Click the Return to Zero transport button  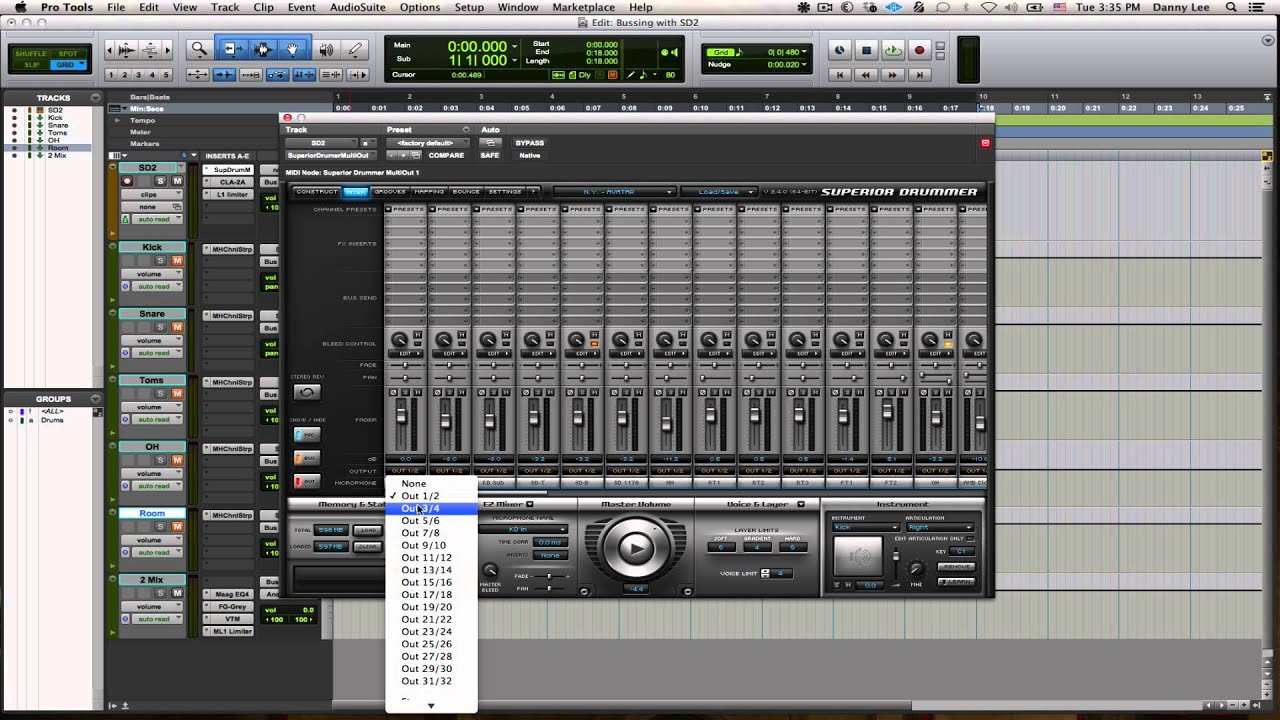[840, 74]
